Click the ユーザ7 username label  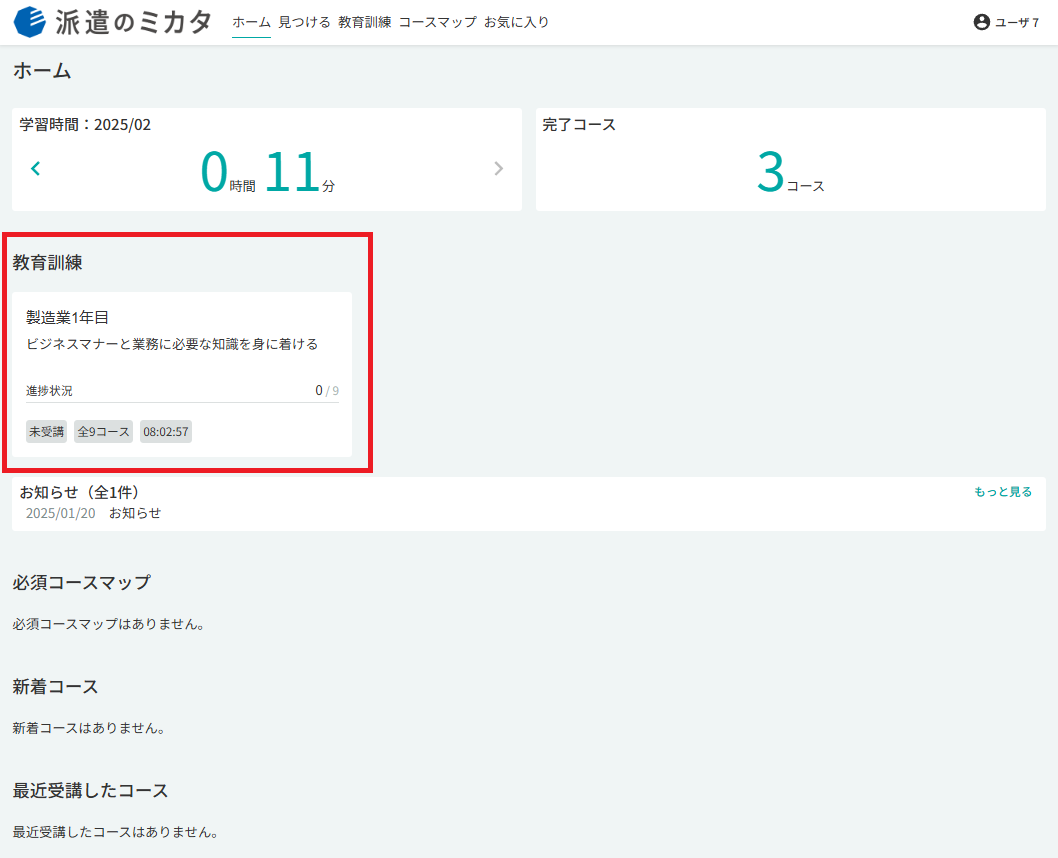(x=1017, y=22)
